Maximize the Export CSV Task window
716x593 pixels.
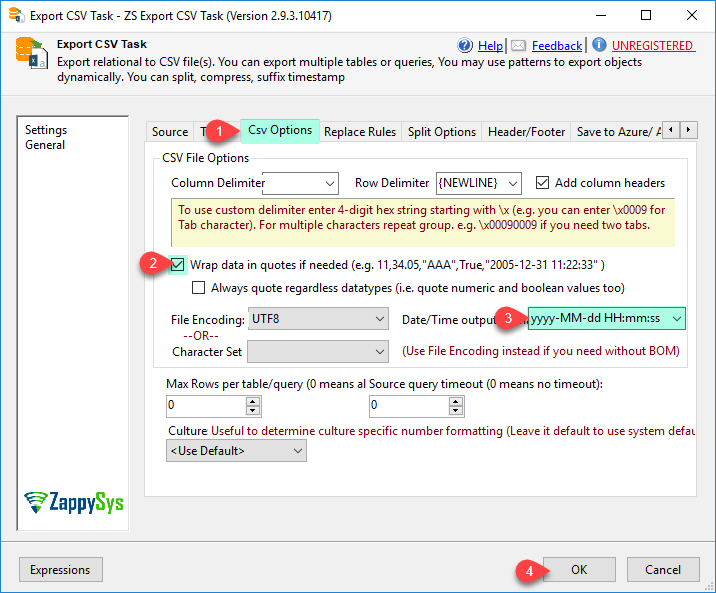(646, 16)
